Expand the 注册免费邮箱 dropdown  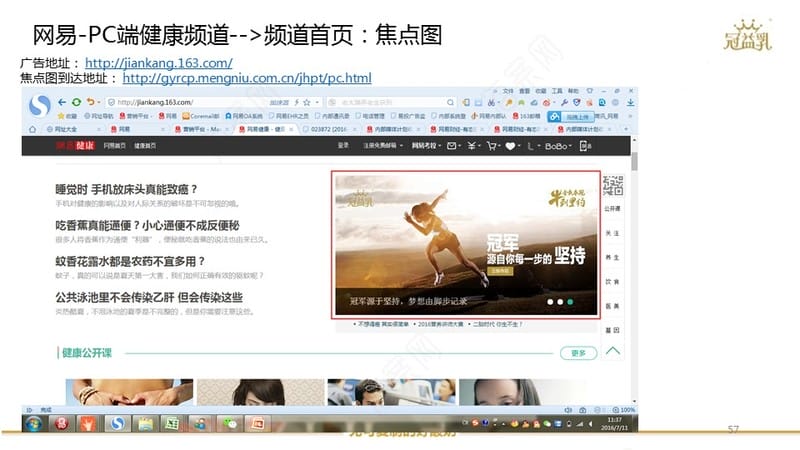pyautogui.click(x=383, y=146)
